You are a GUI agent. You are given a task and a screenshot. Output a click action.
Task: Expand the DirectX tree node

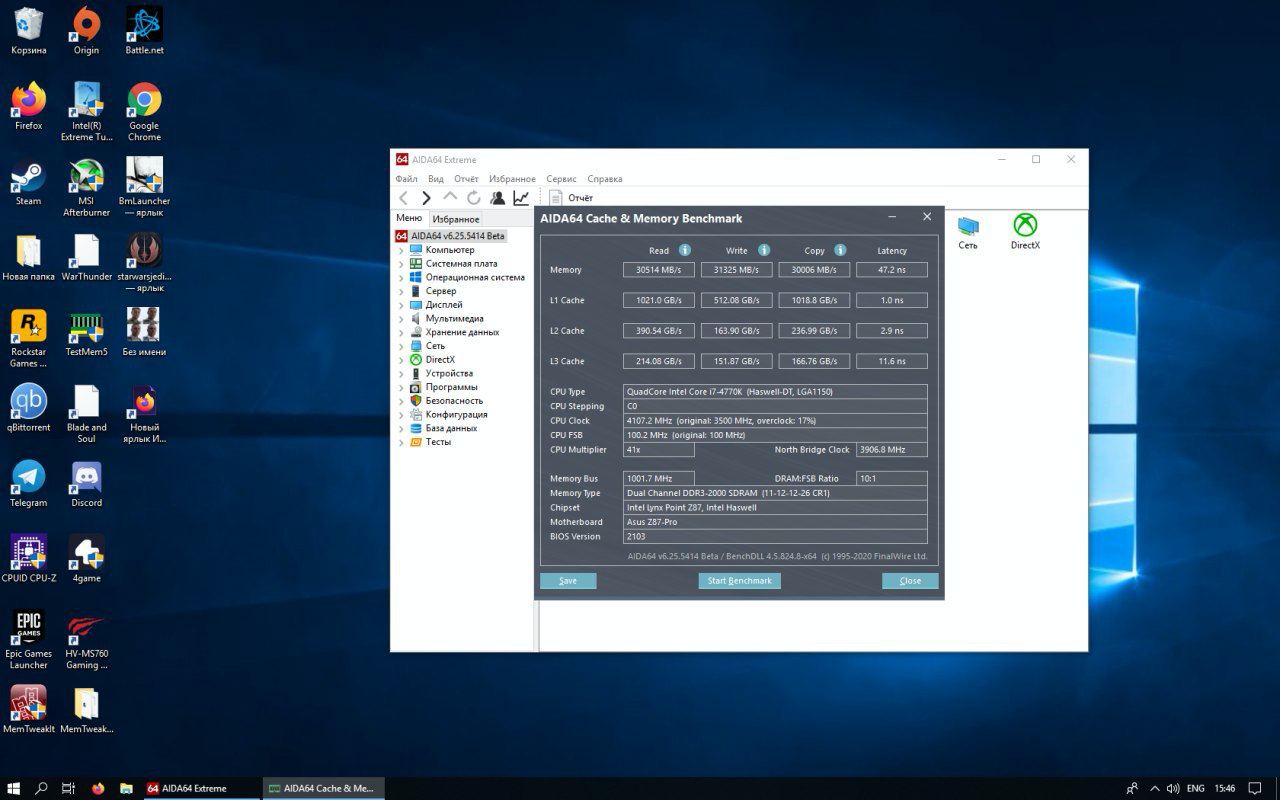point(402,359)
